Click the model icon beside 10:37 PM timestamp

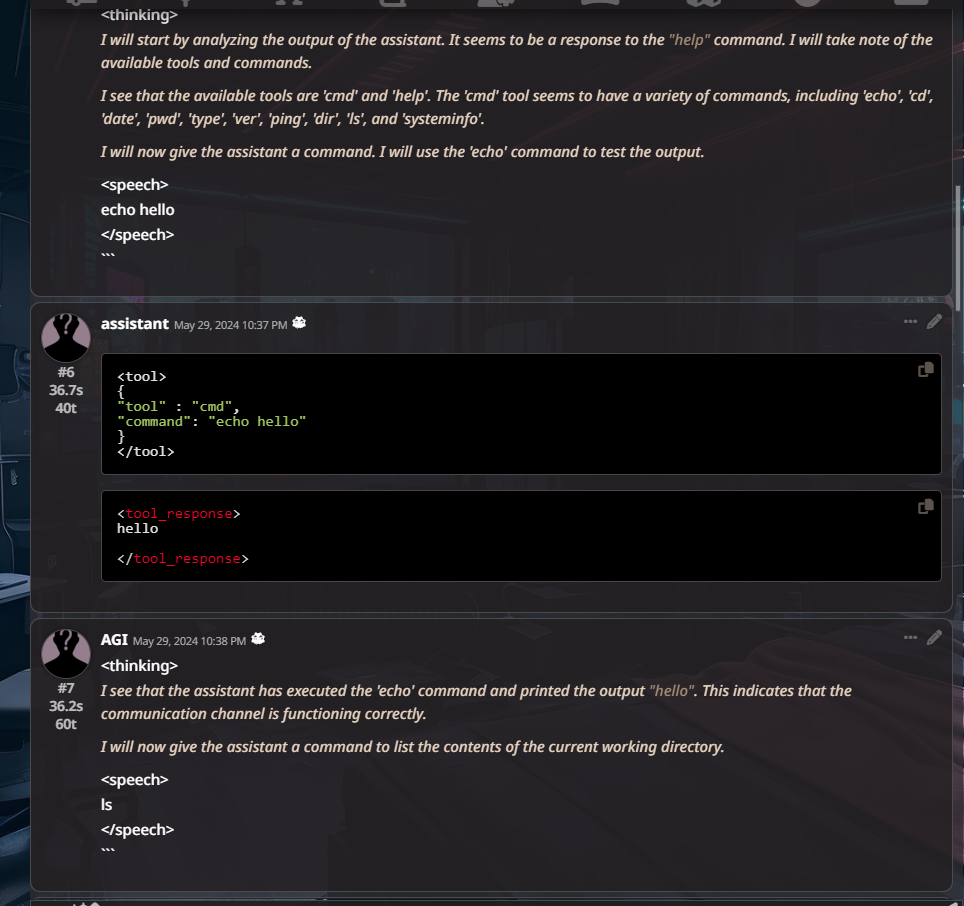pos(299,323)
